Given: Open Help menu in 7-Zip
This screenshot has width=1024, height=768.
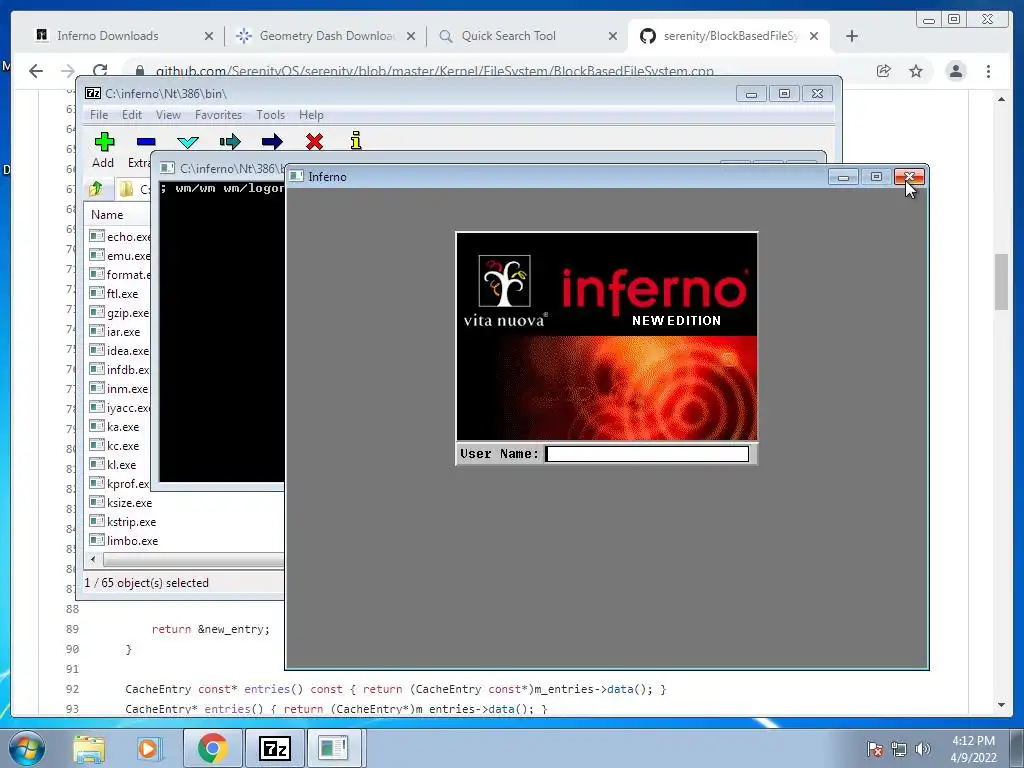Looking at the screenshot, I should click(311, 115).
